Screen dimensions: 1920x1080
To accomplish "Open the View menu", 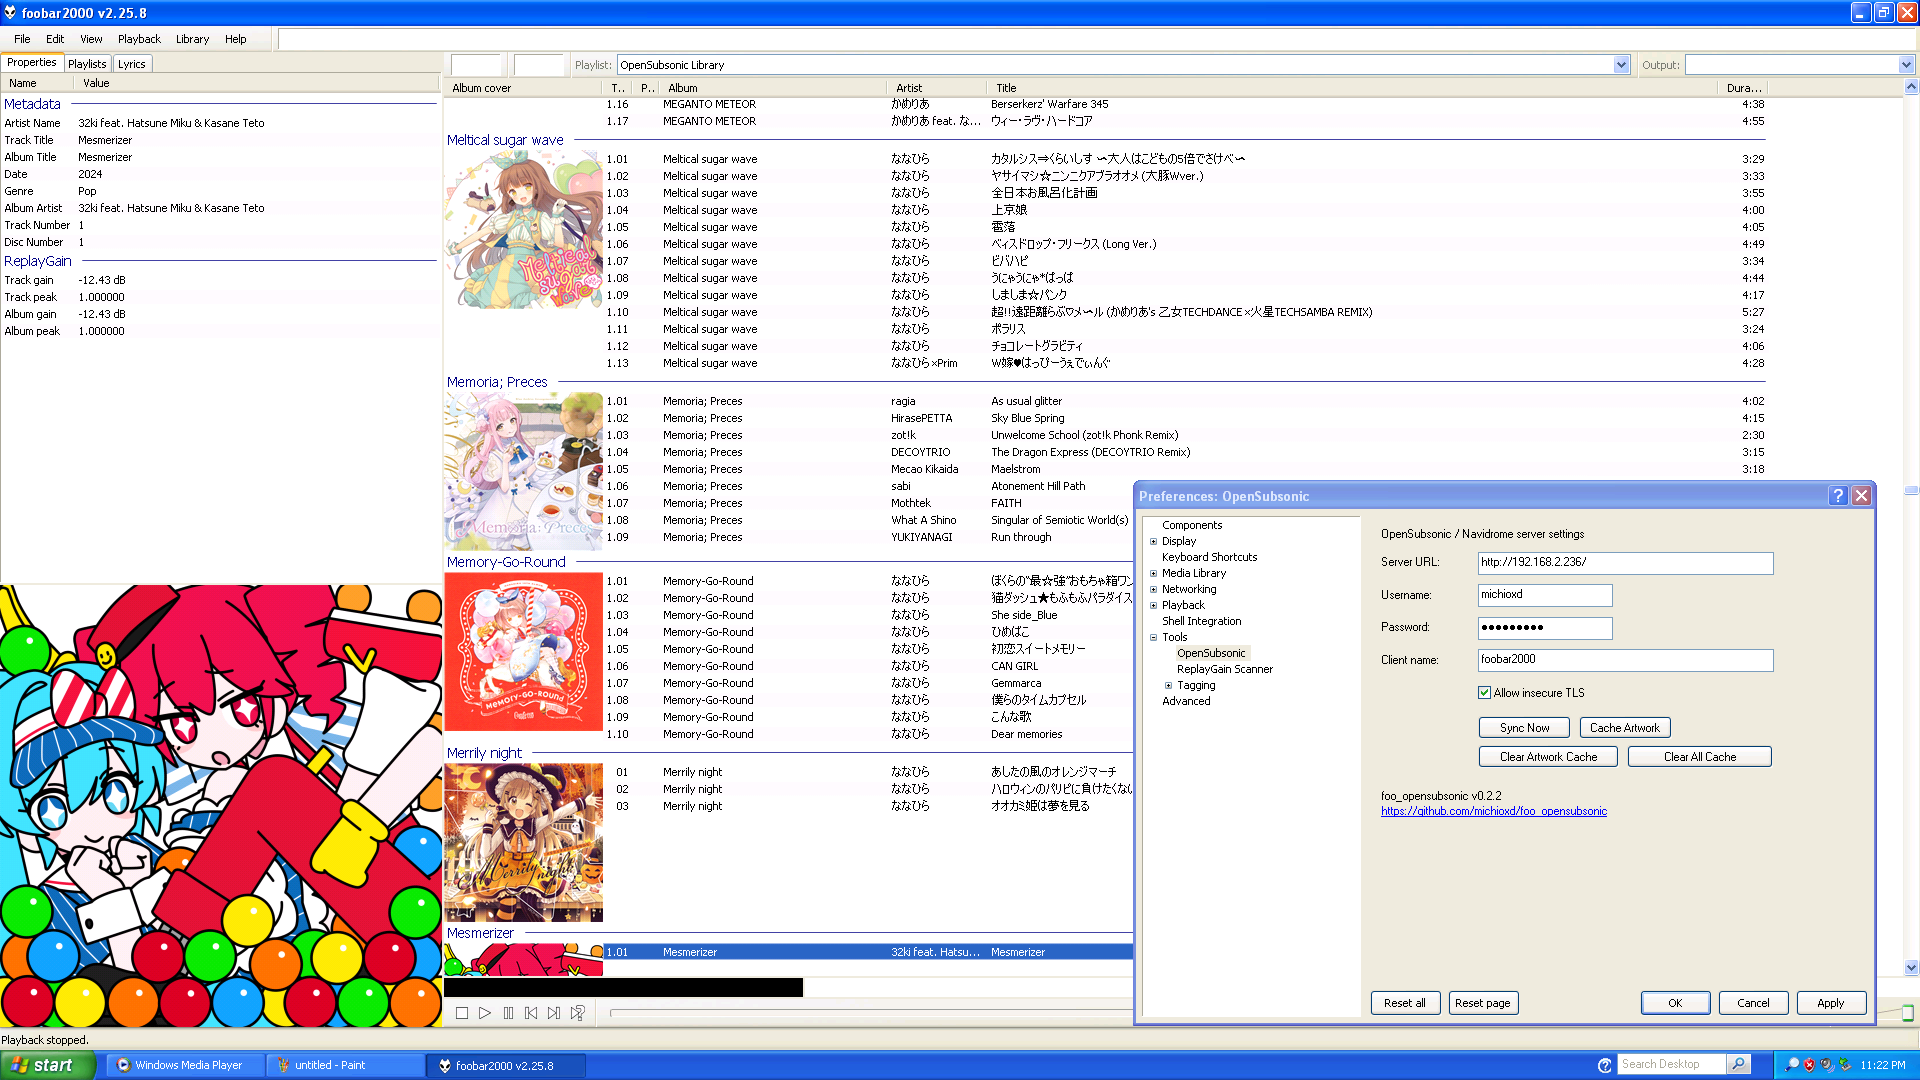I will tap(91, 39).
